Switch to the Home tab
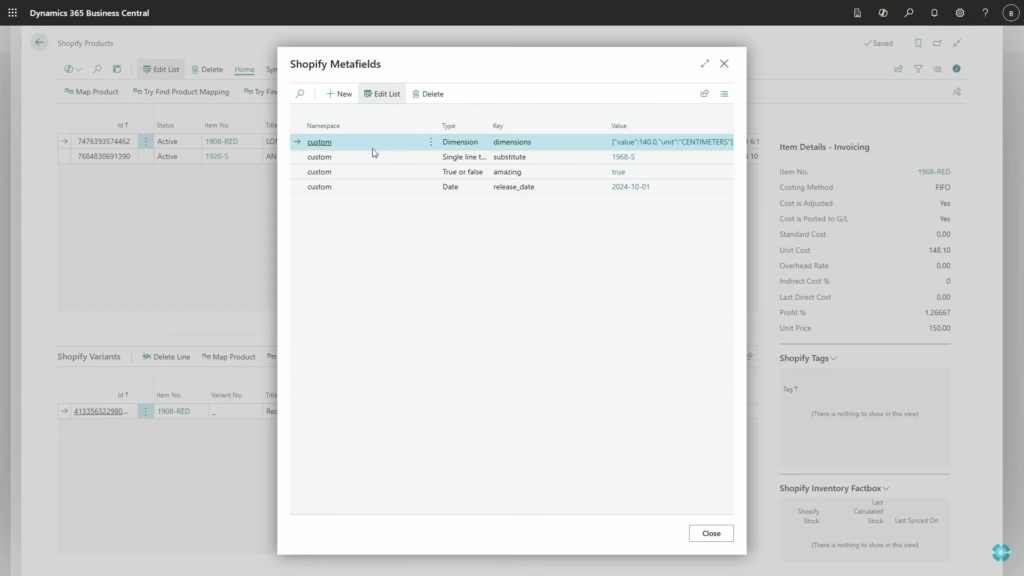Viewport: 1024px width, 576px height. click(244, 69)
